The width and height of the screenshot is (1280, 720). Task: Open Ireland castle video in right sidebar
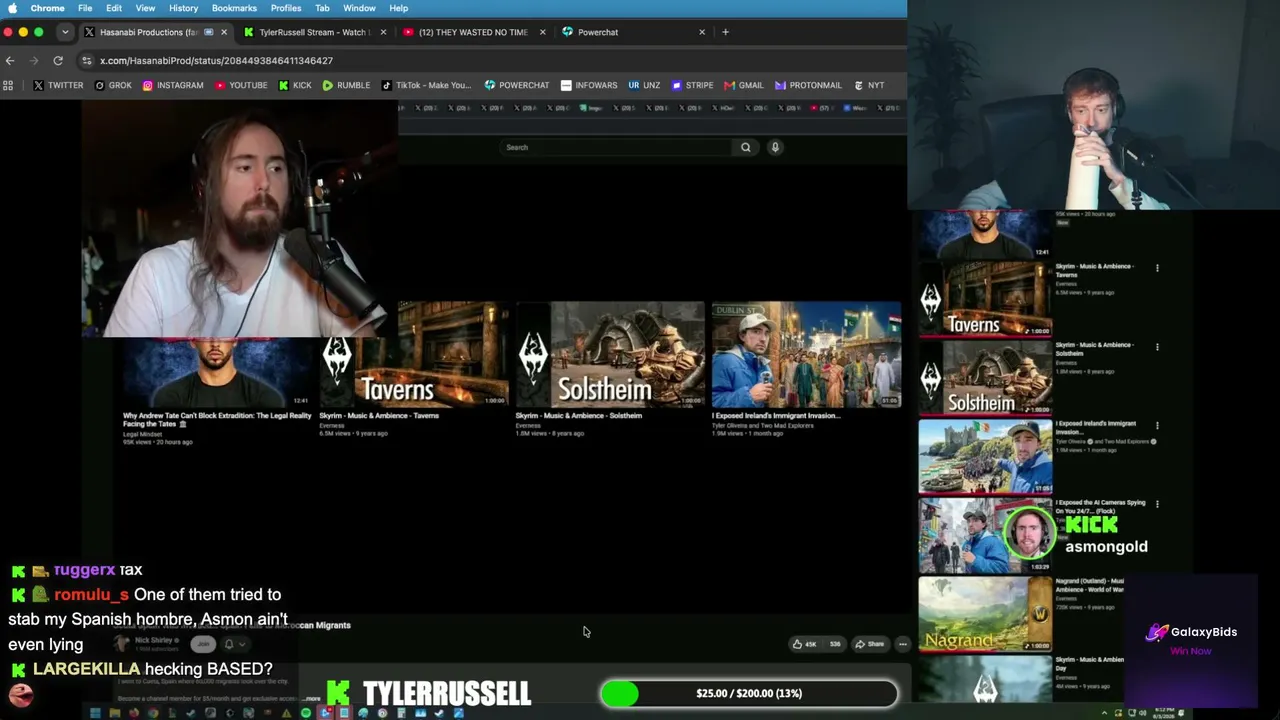point(985,457)
